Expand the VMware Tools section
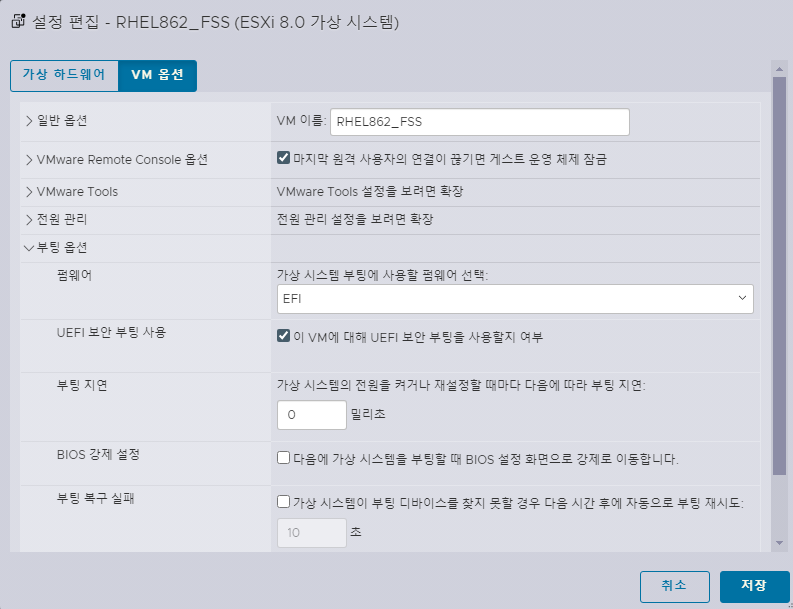This screenshot has height=609, width=793. coord(29,192)
